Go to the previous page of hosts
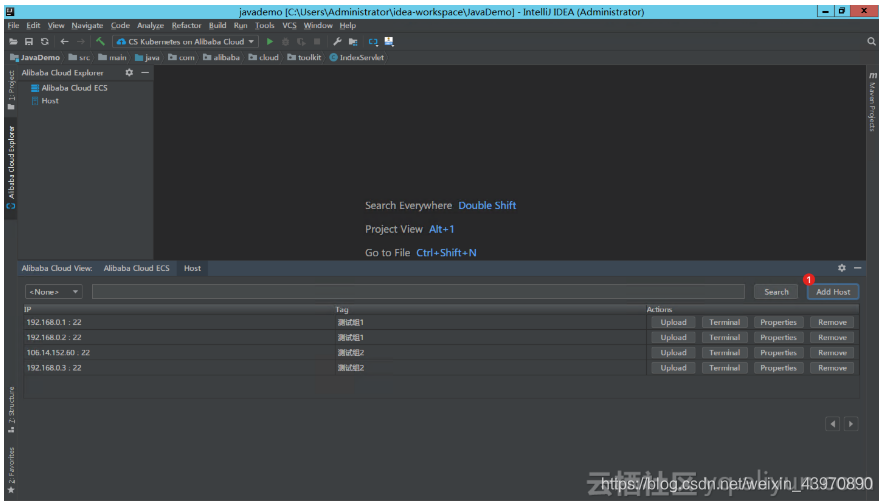The height and width of the screenshot is (503, 883). [832, 424]
